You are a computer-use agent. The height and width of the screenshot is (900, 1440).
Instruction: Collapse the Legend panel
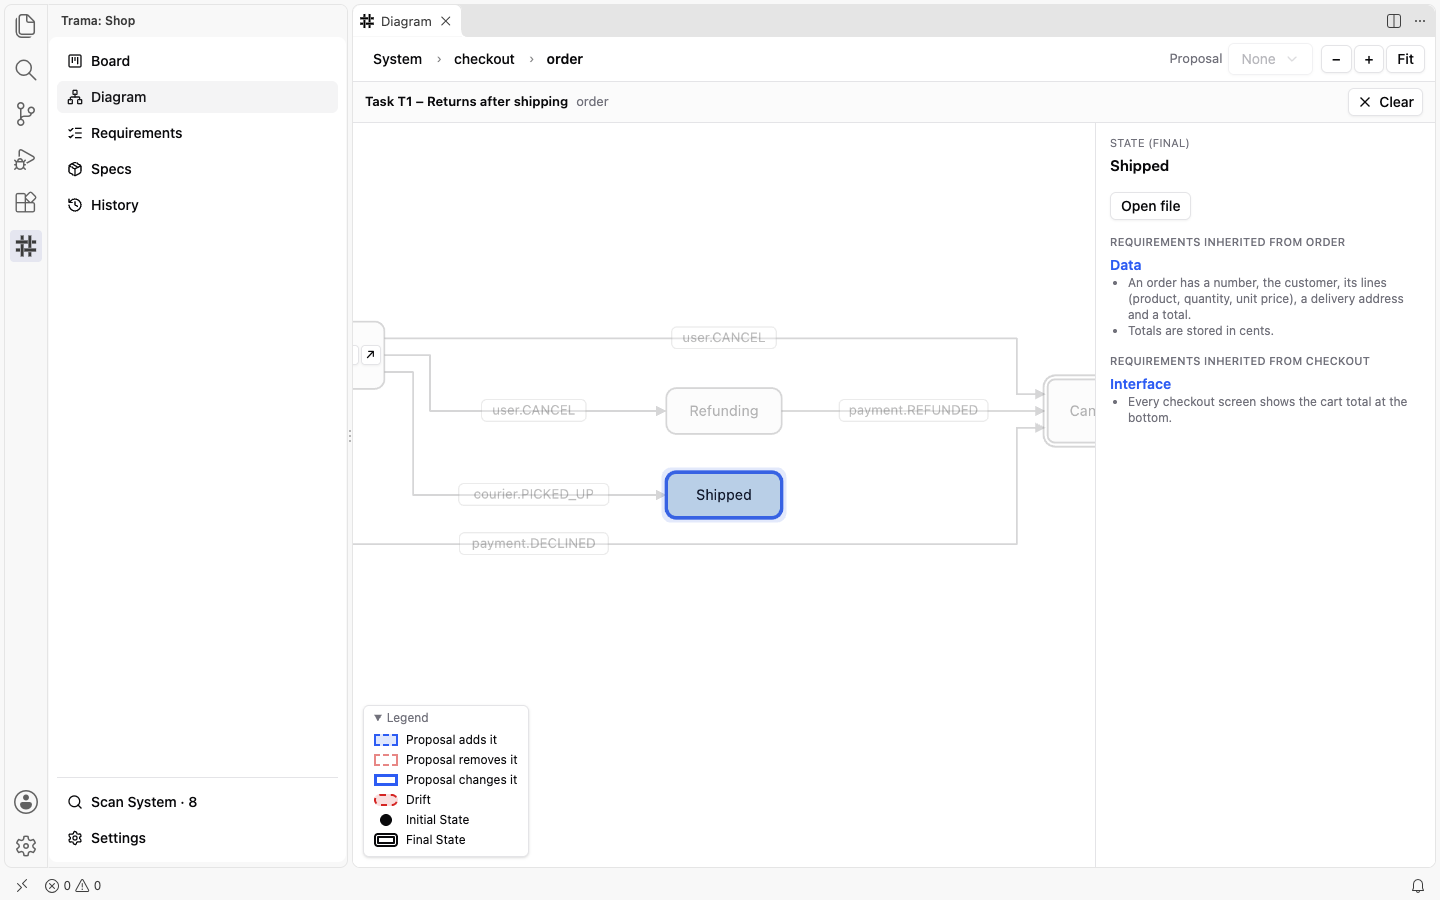click(401, 718)
